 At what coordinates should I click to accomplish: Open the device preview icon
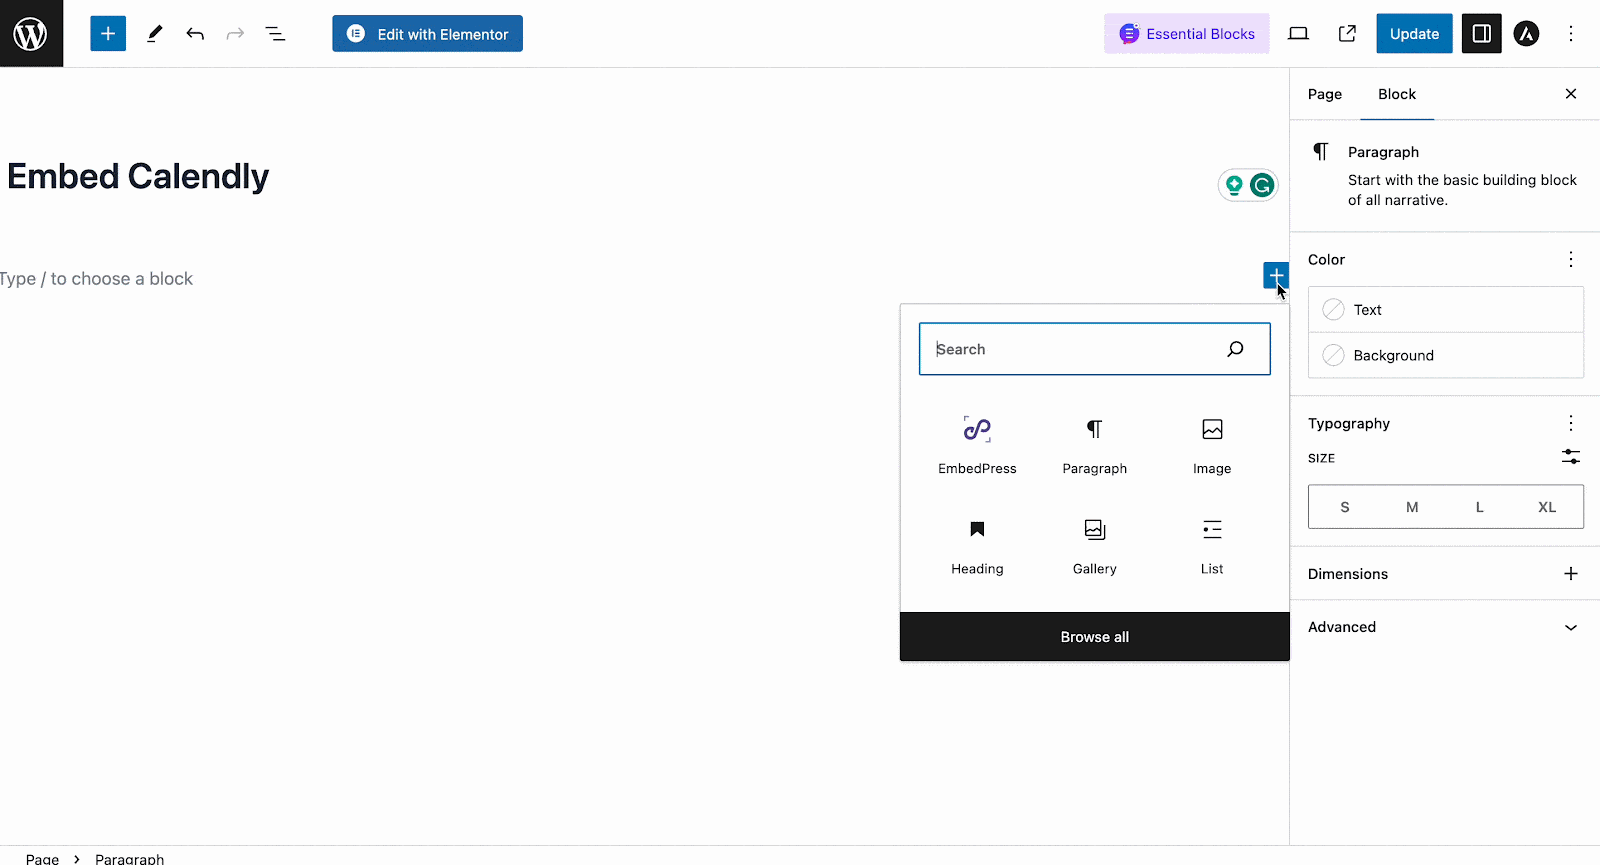[x=1298, y=33]
